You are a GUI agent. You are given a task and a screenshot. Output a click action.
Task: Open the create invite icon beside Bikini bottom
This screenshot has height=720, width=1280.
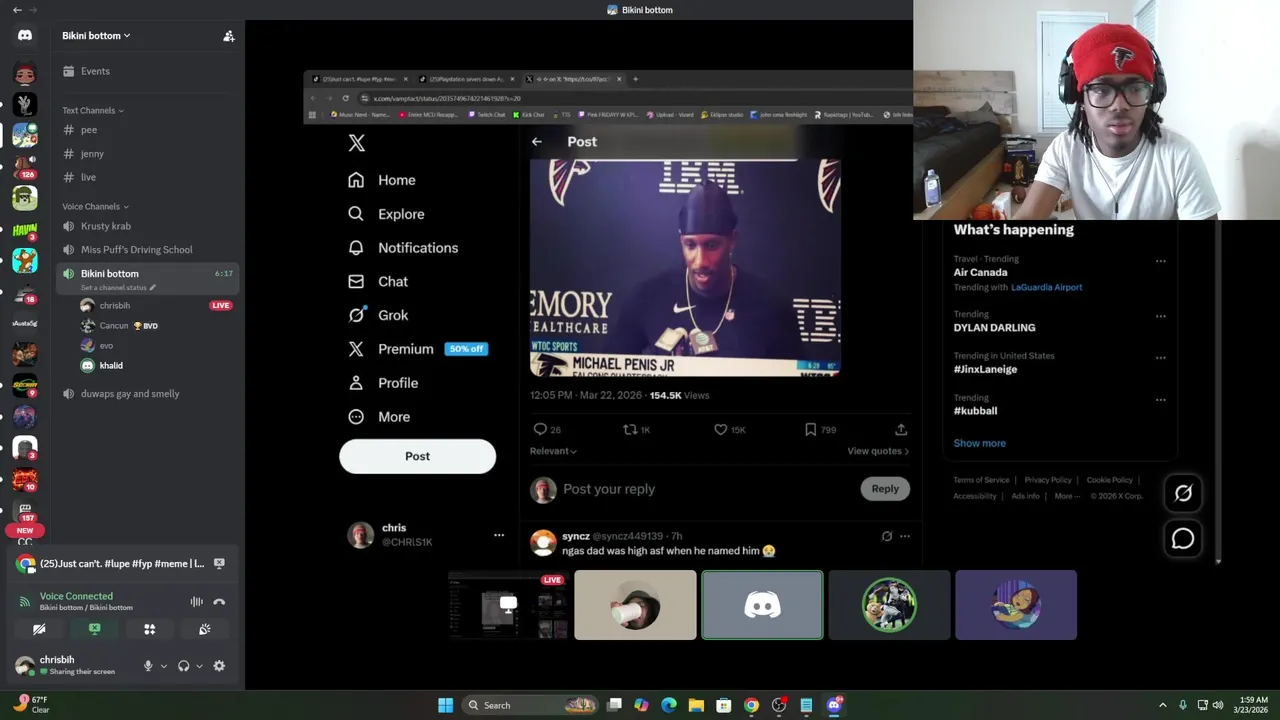pyautogui.click(x=229, y=36)
